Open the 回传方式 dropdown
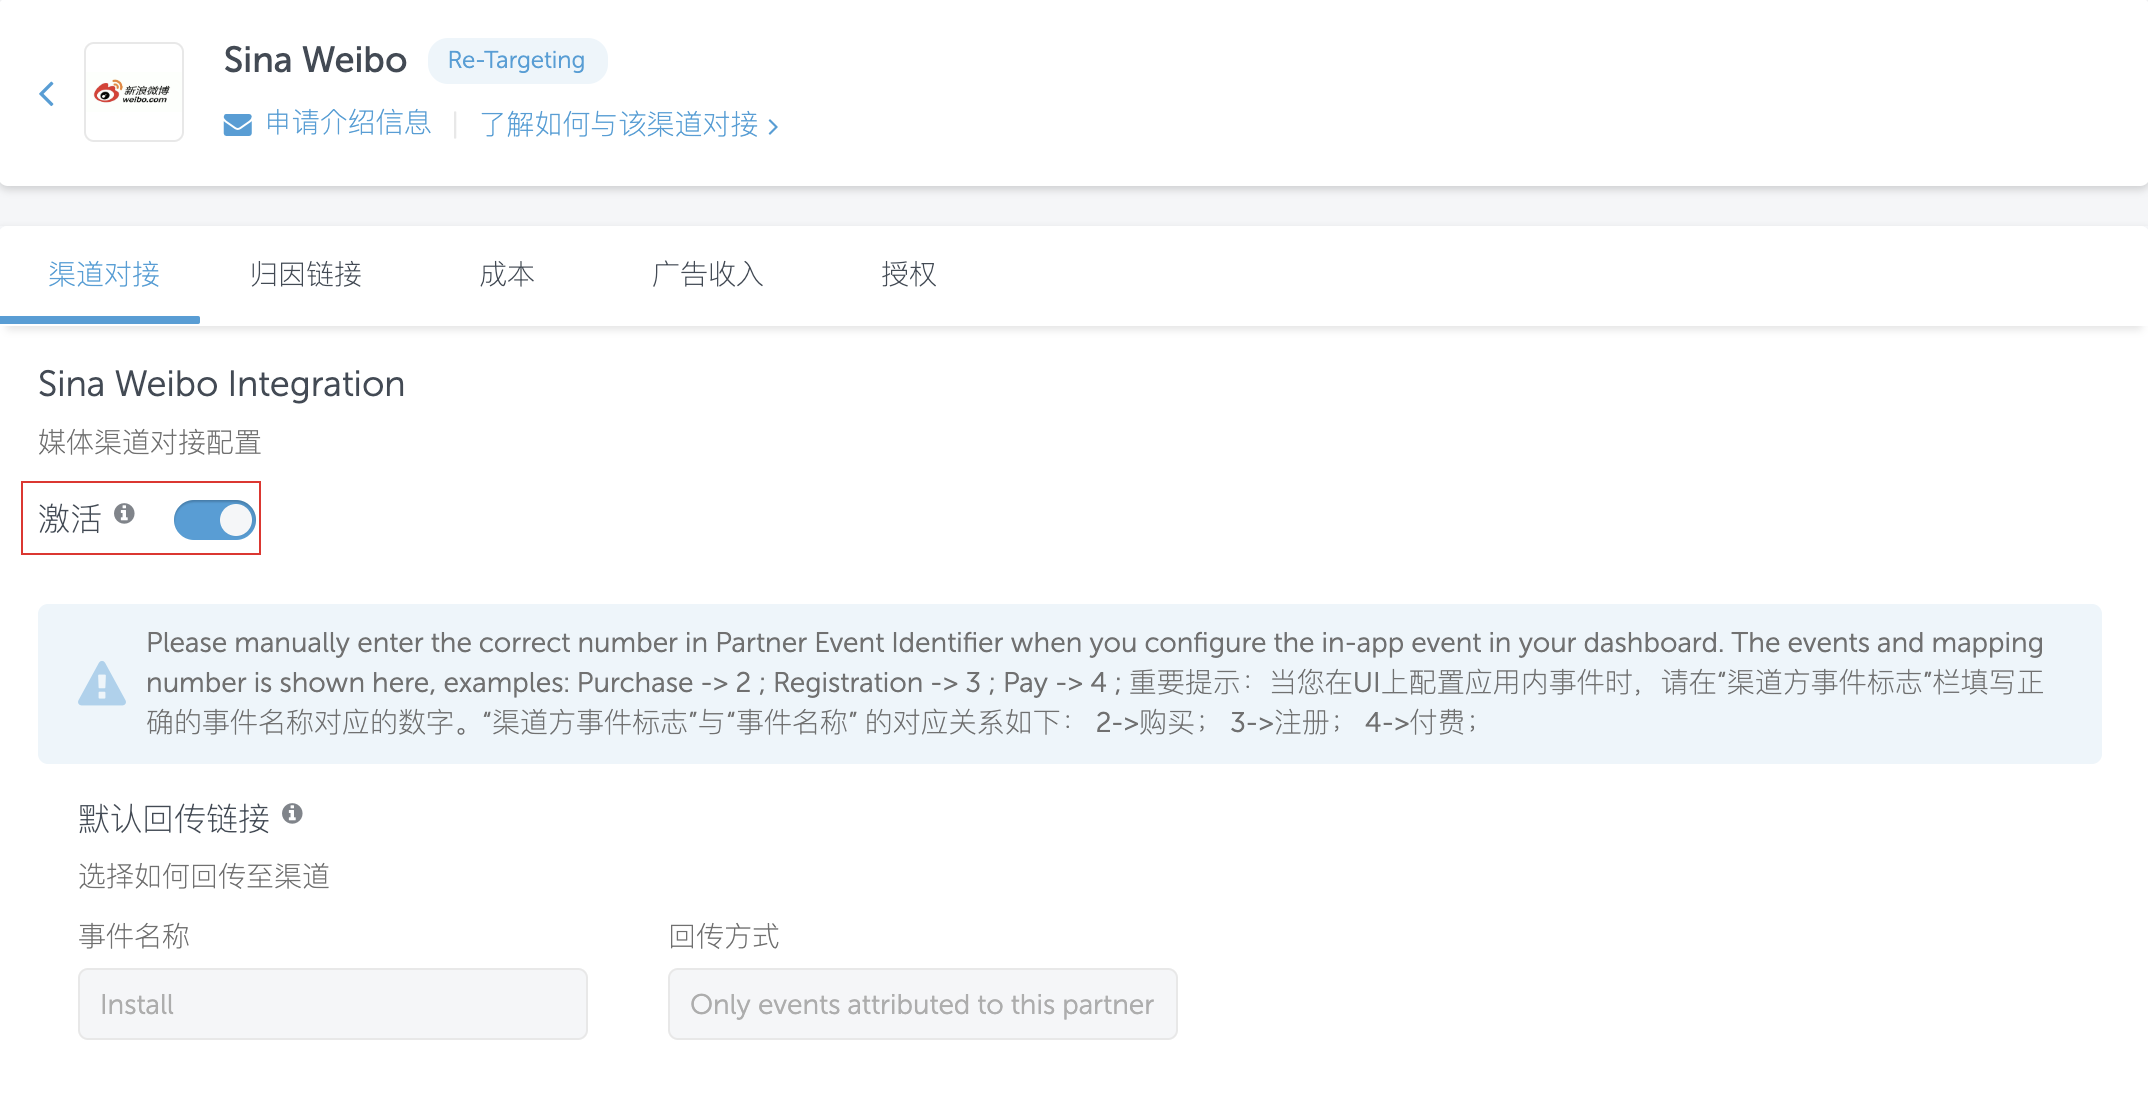The width and height of the screenshot is (2148, 1108). [x=923, y=1004]
